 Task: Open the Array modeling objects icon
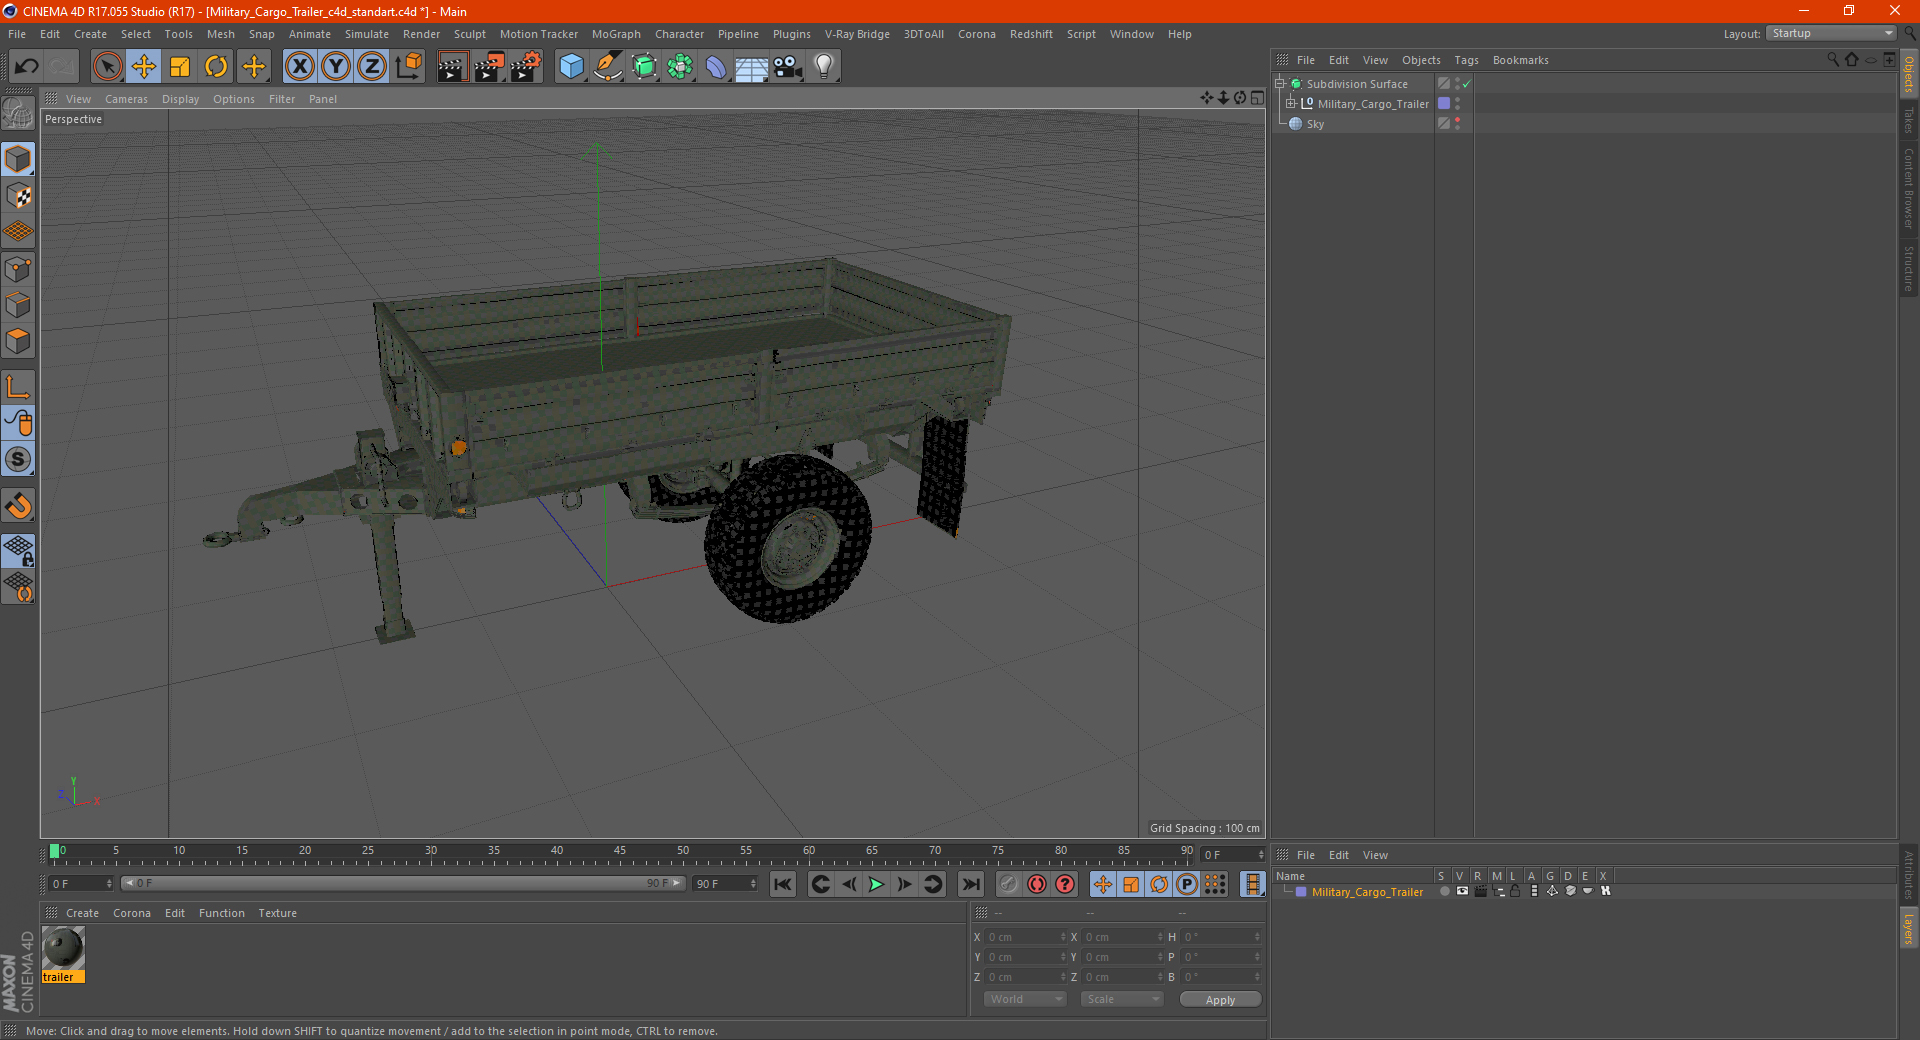click(681, 67)
